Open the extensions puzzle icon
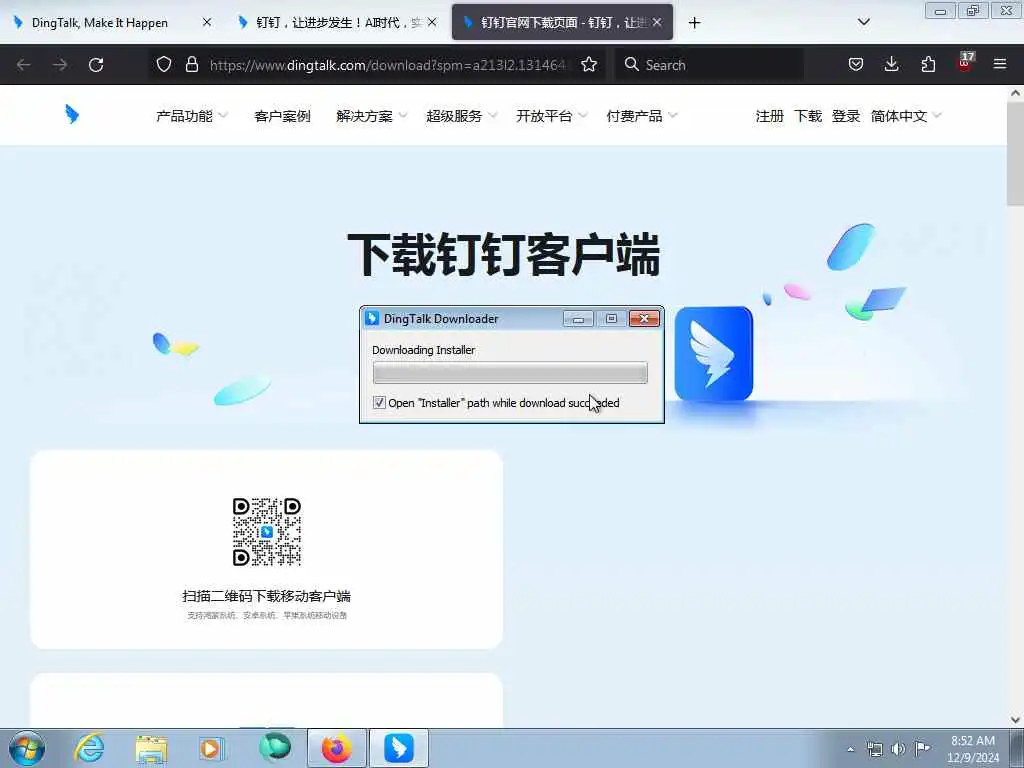The height and width of the screenshot is (768, 1024). point(928,64)
